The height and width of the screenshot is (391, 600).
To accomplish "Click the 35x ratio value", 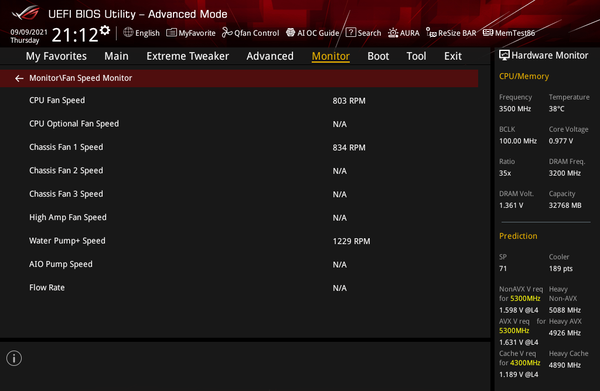I will point(505,173).
